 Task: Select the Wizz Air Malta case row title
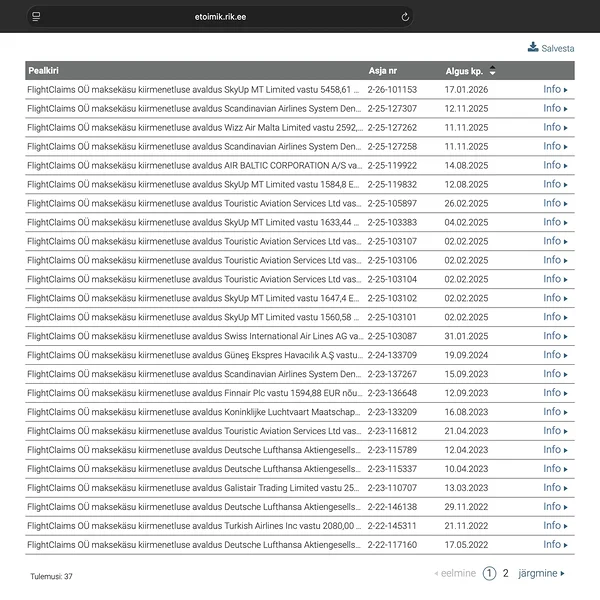(194, 128)
